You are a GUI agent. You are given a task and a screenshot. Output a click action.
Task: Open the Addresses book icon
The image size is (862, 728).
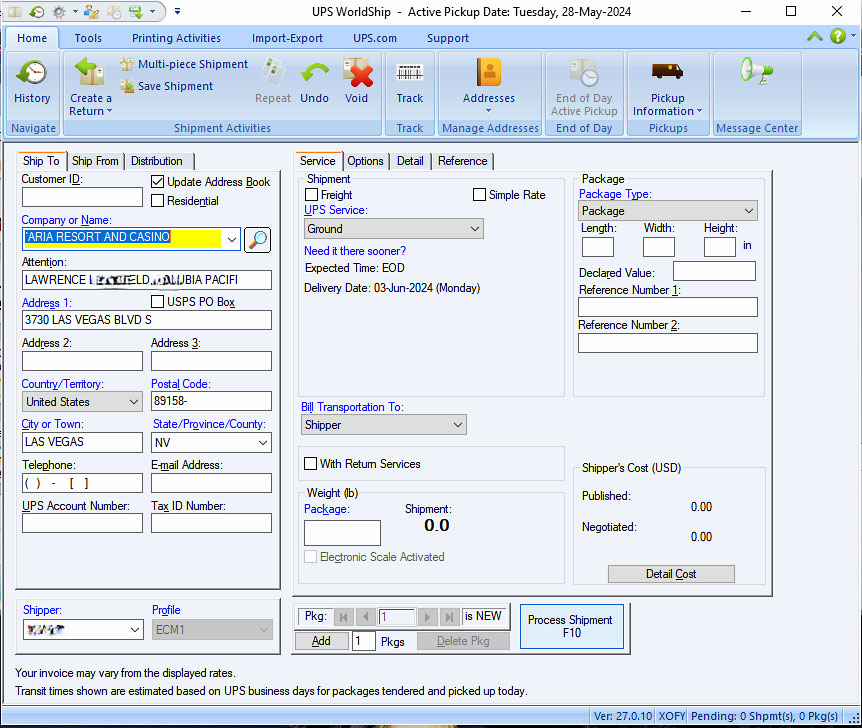pyautogui.click(x=489, y=73)
